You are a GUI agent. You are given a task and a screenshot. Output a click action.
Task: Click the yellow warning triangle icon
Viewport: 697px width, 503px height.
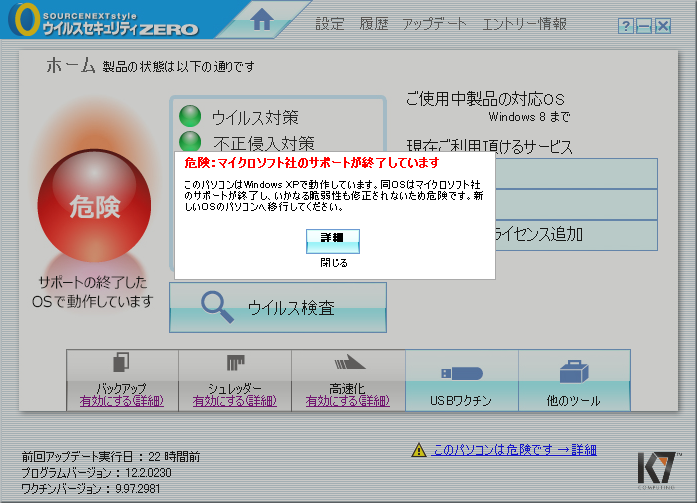tap(419, 450)
